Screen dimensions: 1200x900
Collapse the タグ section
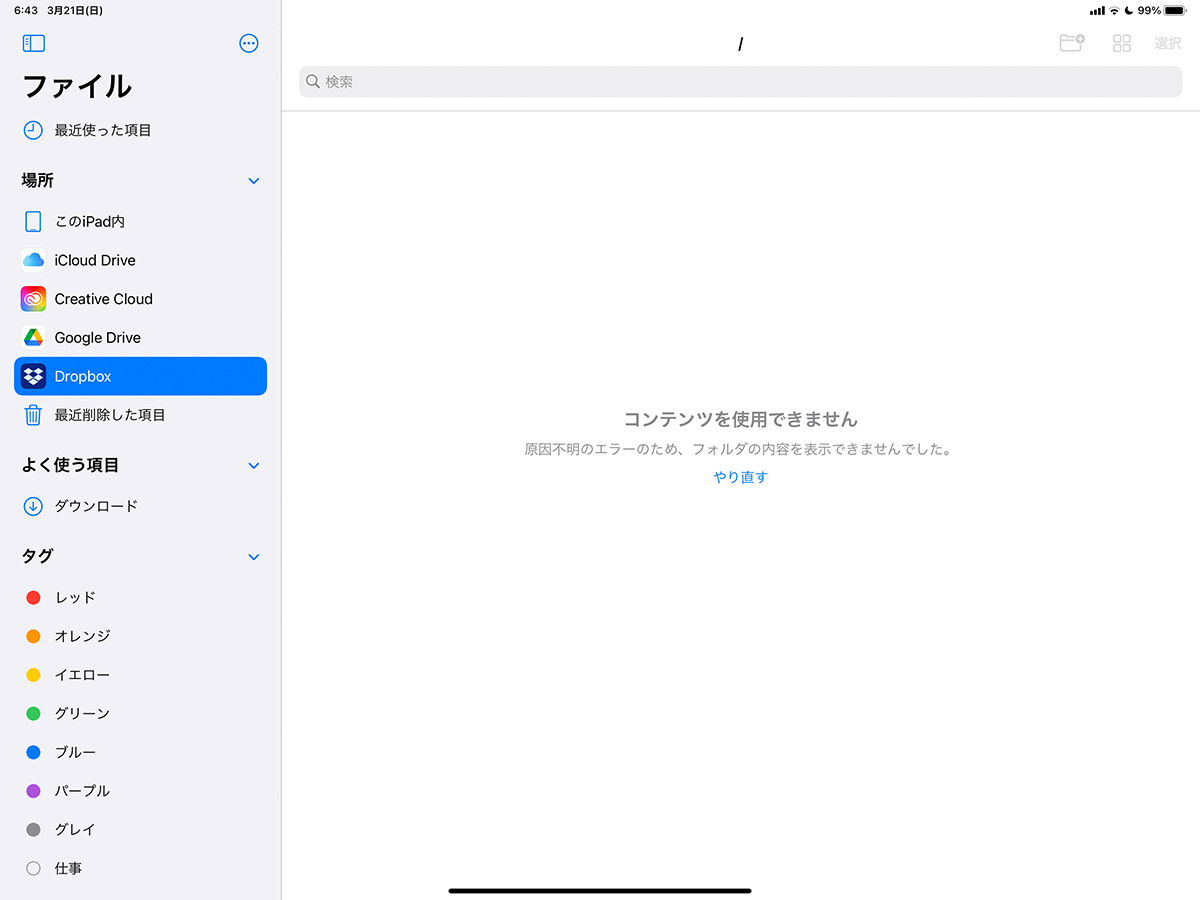coord(253,557)
